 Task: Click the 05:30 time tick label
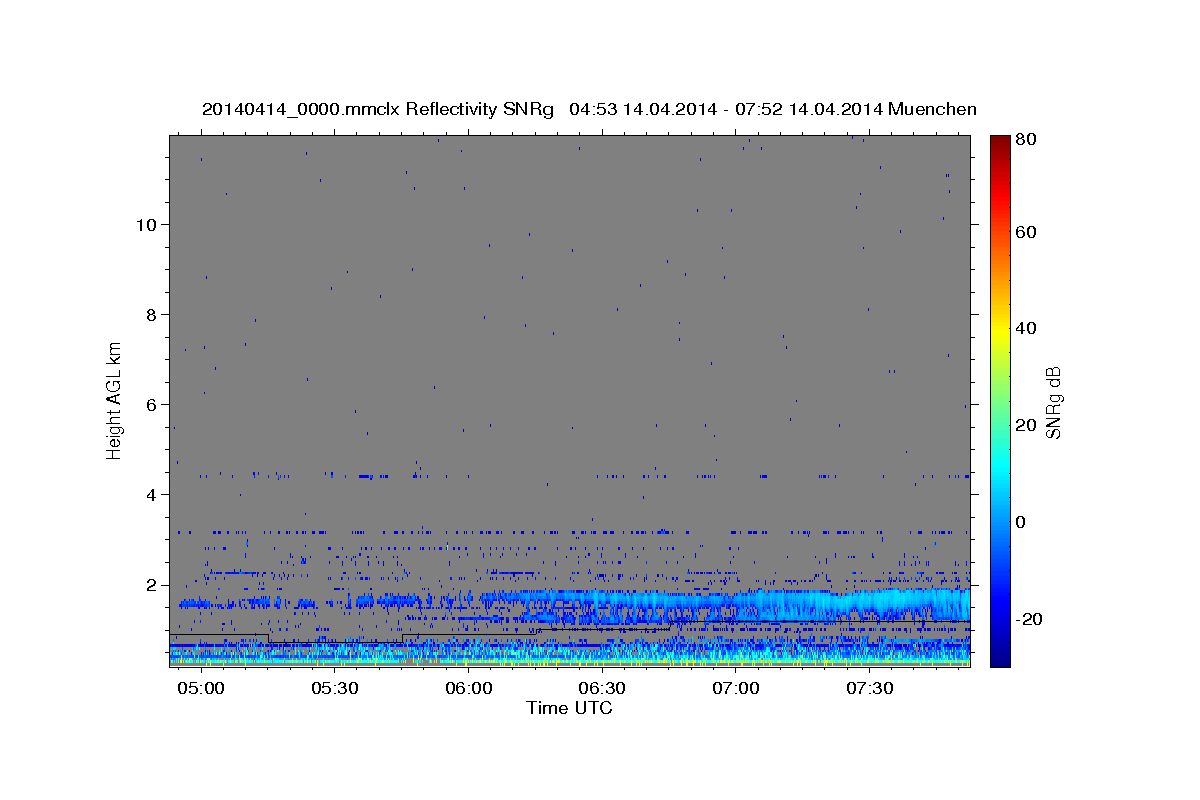(x=335, y=689)
